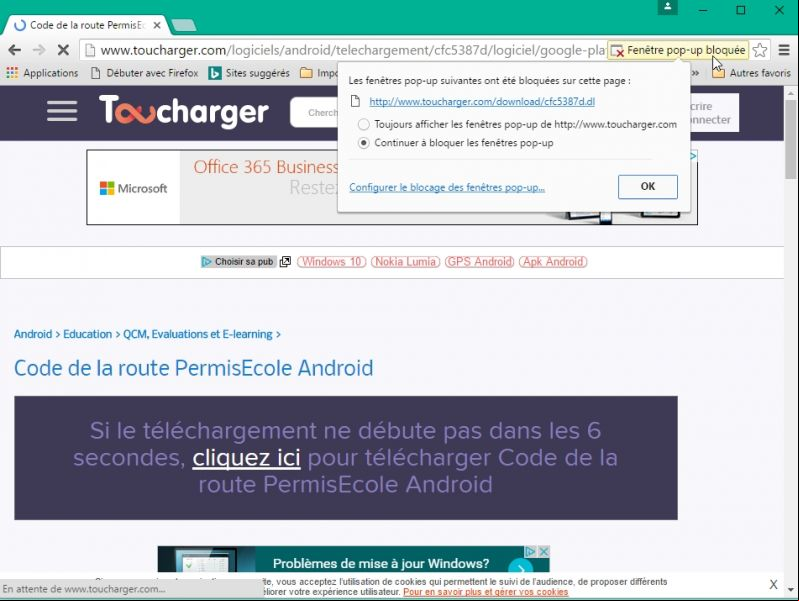The image size is (799, 601).
Task: Open the Applications grid shortcut
Action: pos(42,73)
